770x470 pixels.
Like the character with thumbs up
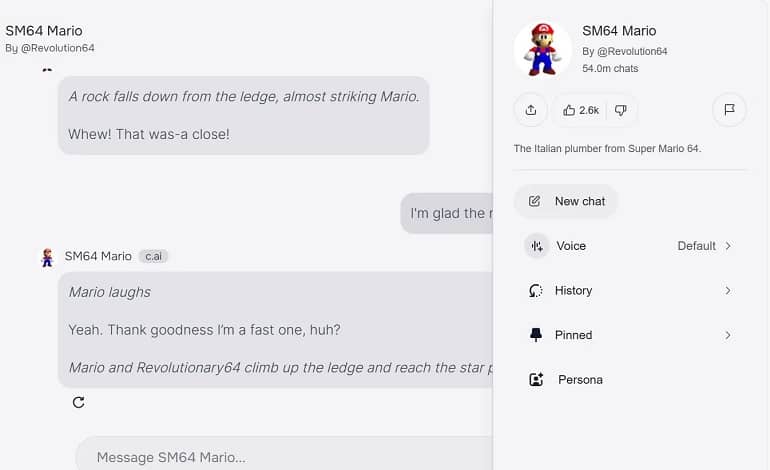click(580, 110)
